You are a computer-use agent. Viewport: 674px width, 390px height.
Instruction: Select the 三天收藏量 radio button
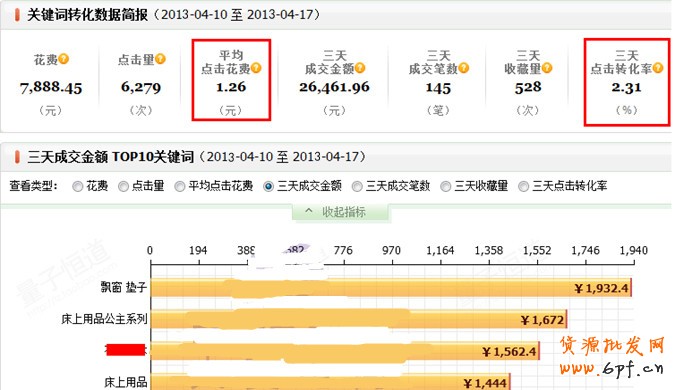click(446, 187)
